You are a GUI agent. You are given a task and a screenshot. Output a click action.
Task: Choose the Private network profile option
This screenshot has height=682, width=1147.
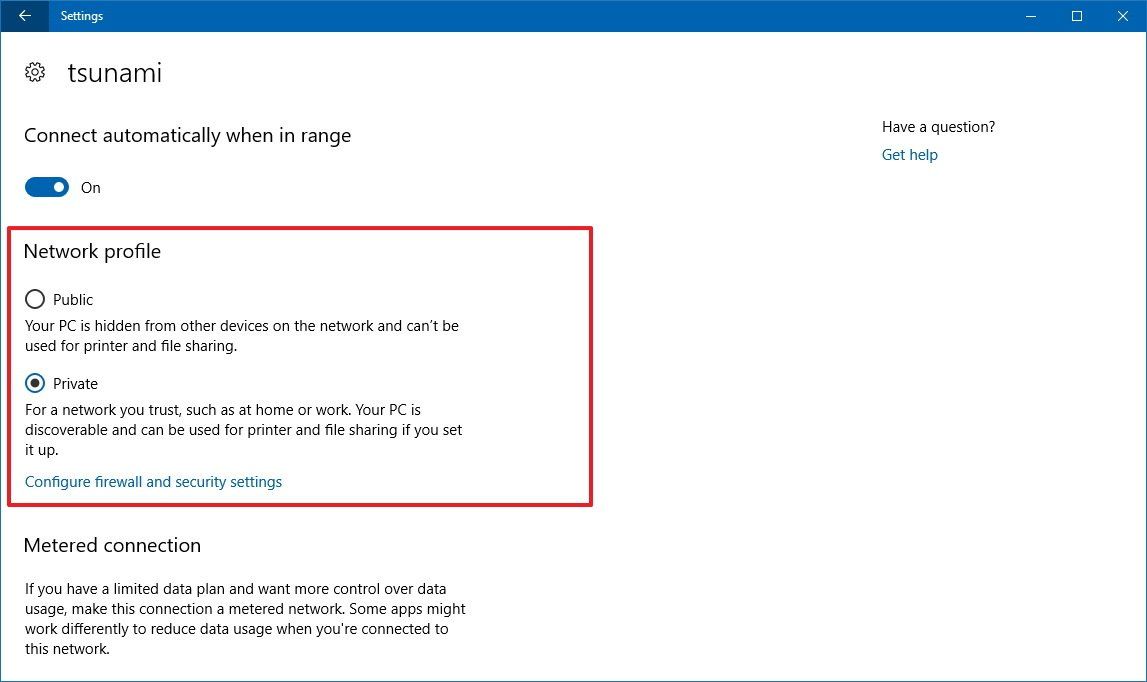pos(35,383)
